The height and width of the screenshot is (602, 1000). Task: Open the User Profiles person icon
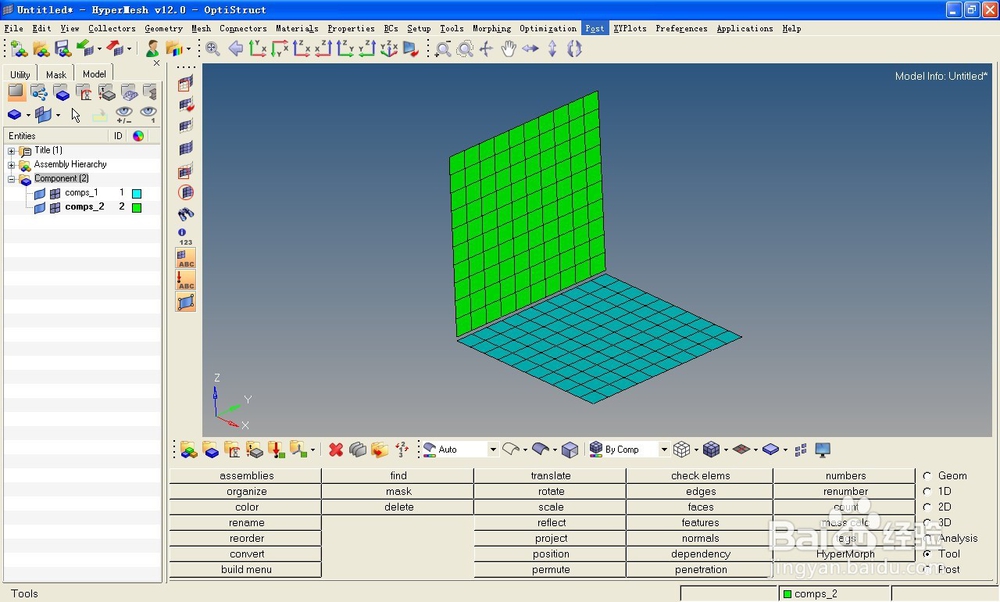pyautogui.click(x=152, y=48)
